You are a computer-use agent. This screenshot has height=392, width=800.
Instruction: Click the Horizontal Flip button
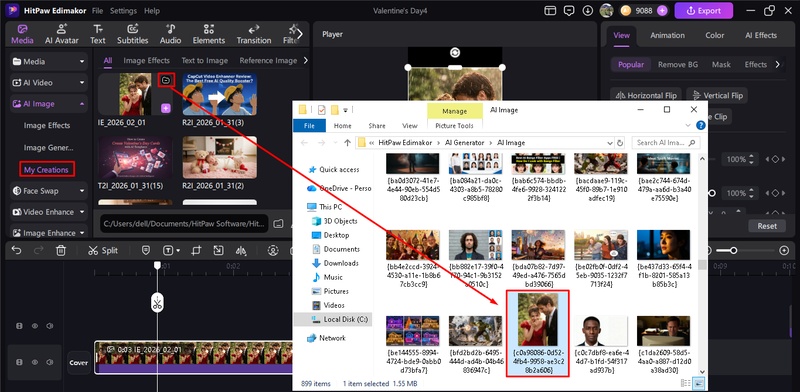coord(646,95)
